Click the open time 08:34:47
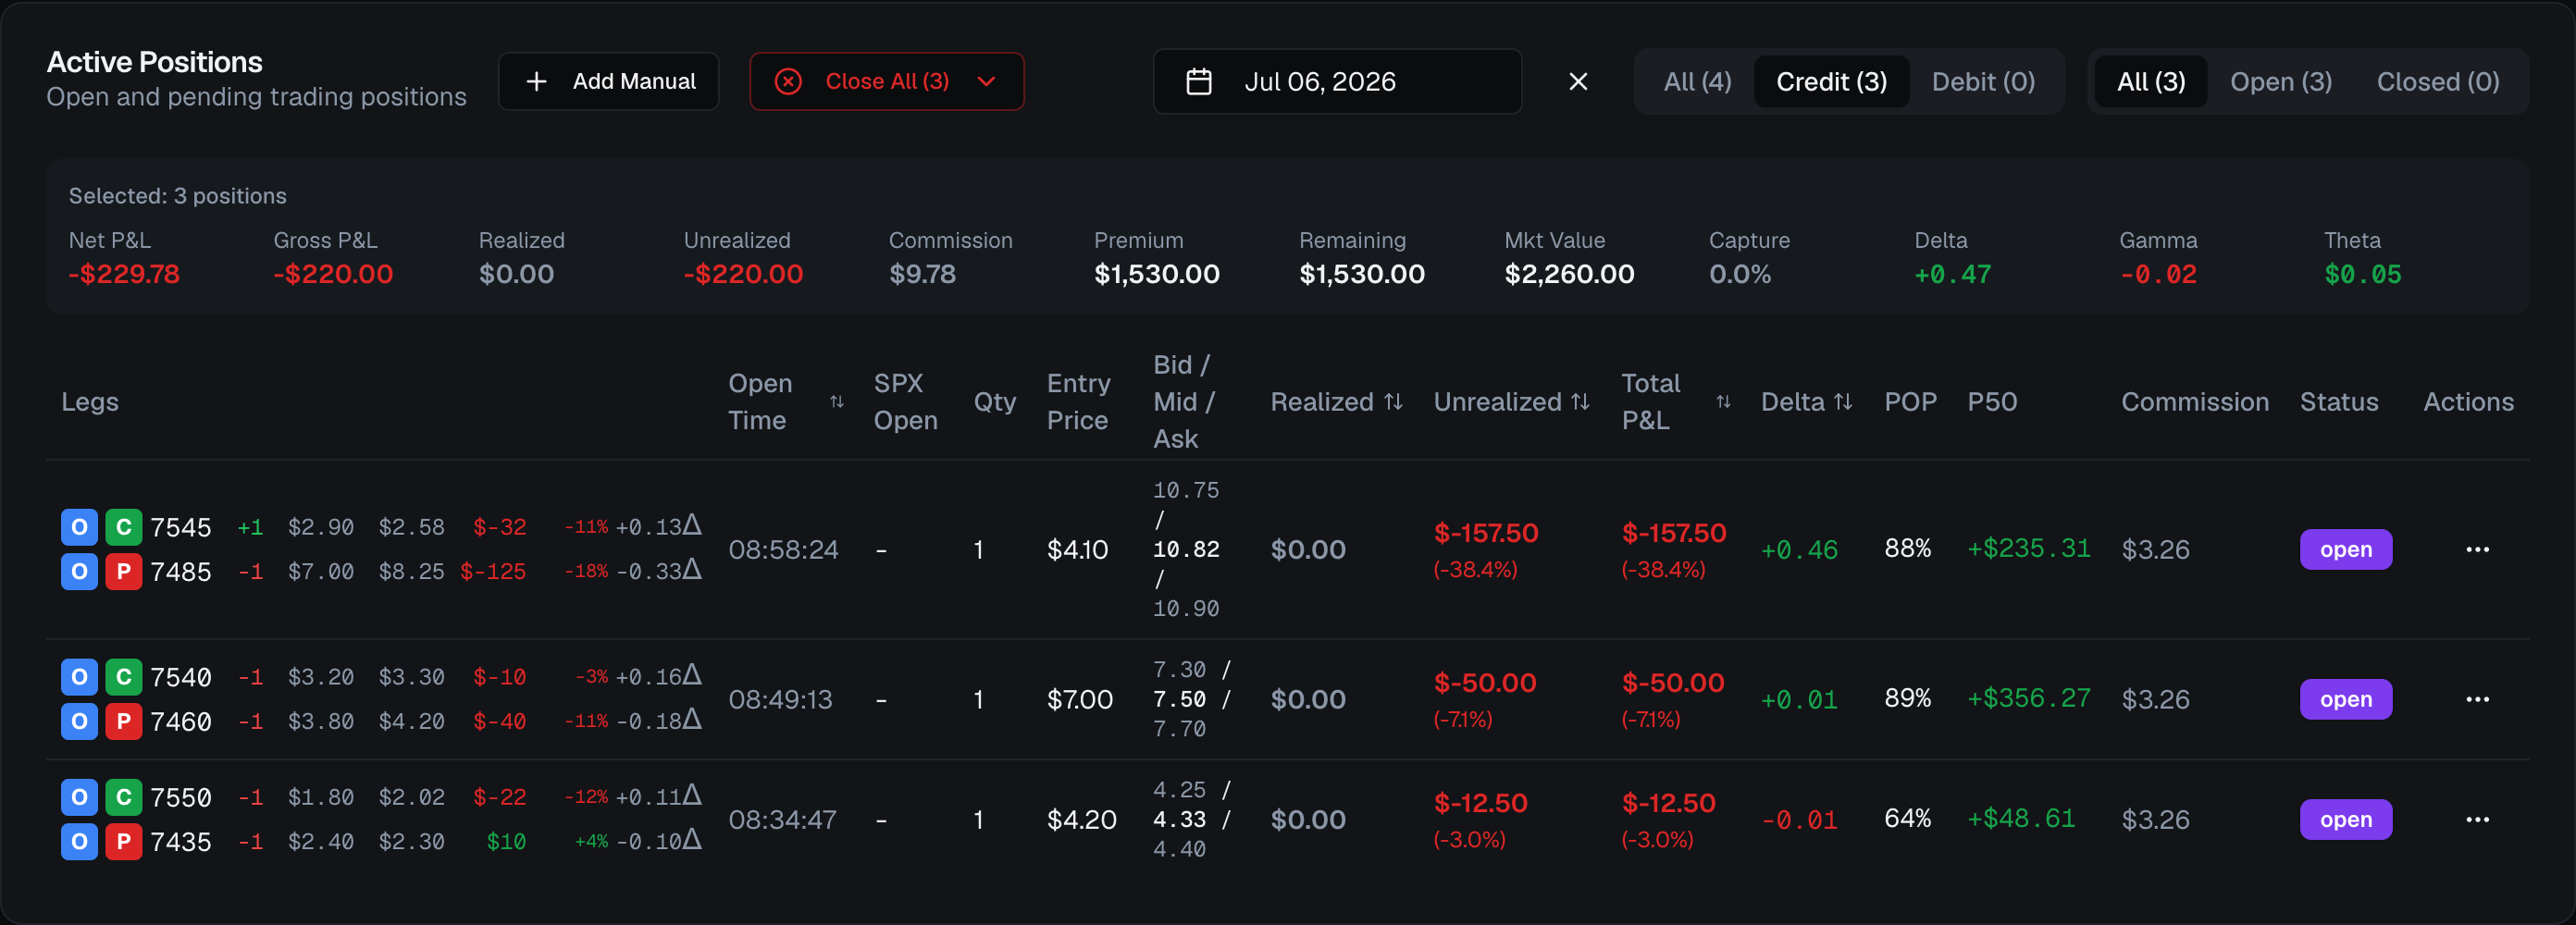 (782, 819)
